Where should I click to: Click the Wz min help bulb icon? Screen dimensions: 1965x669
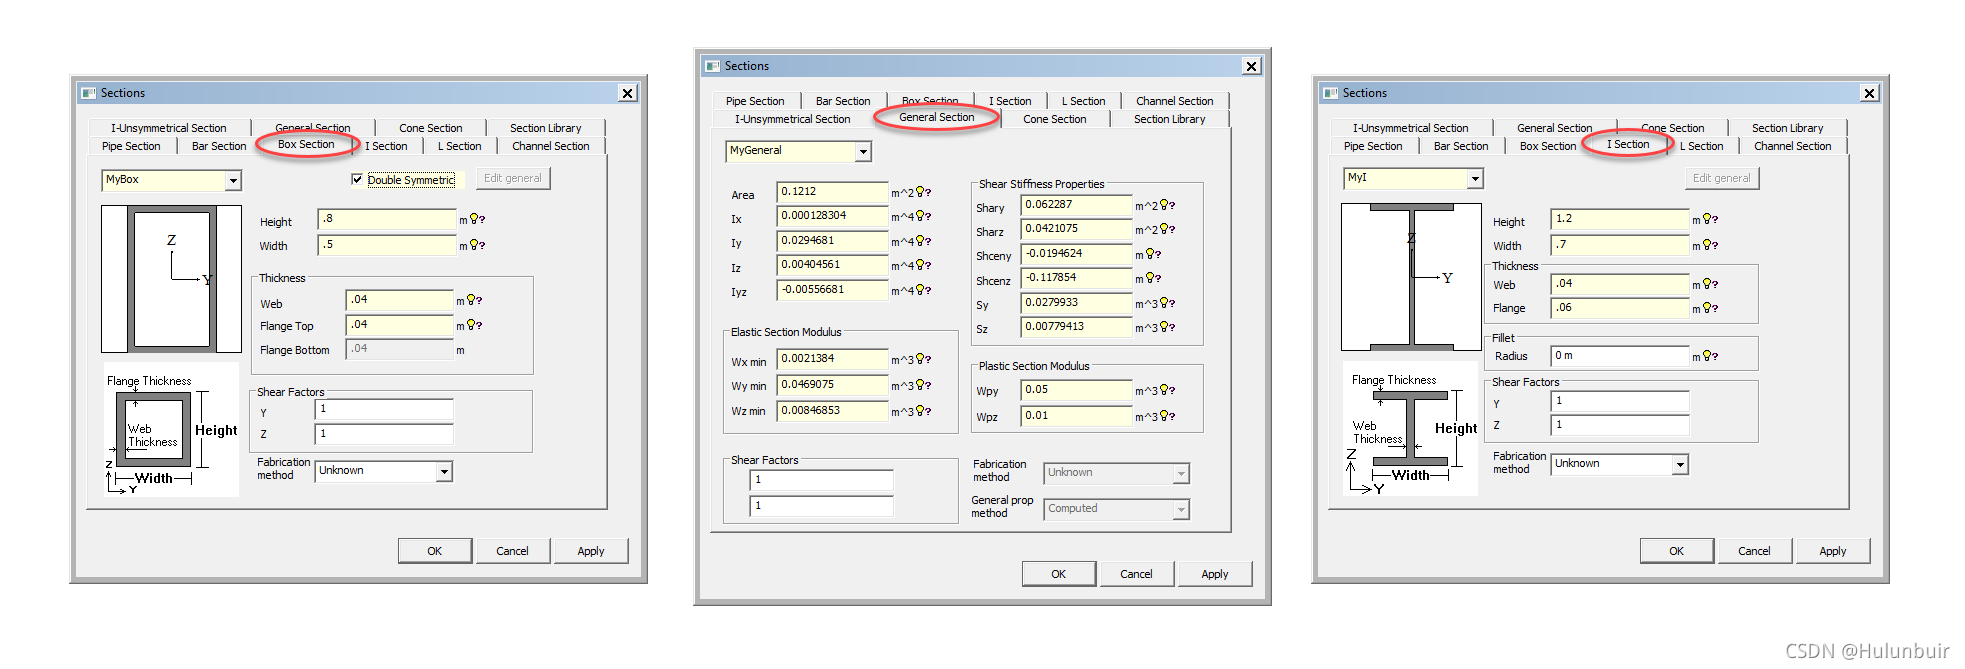coord(924,411)
